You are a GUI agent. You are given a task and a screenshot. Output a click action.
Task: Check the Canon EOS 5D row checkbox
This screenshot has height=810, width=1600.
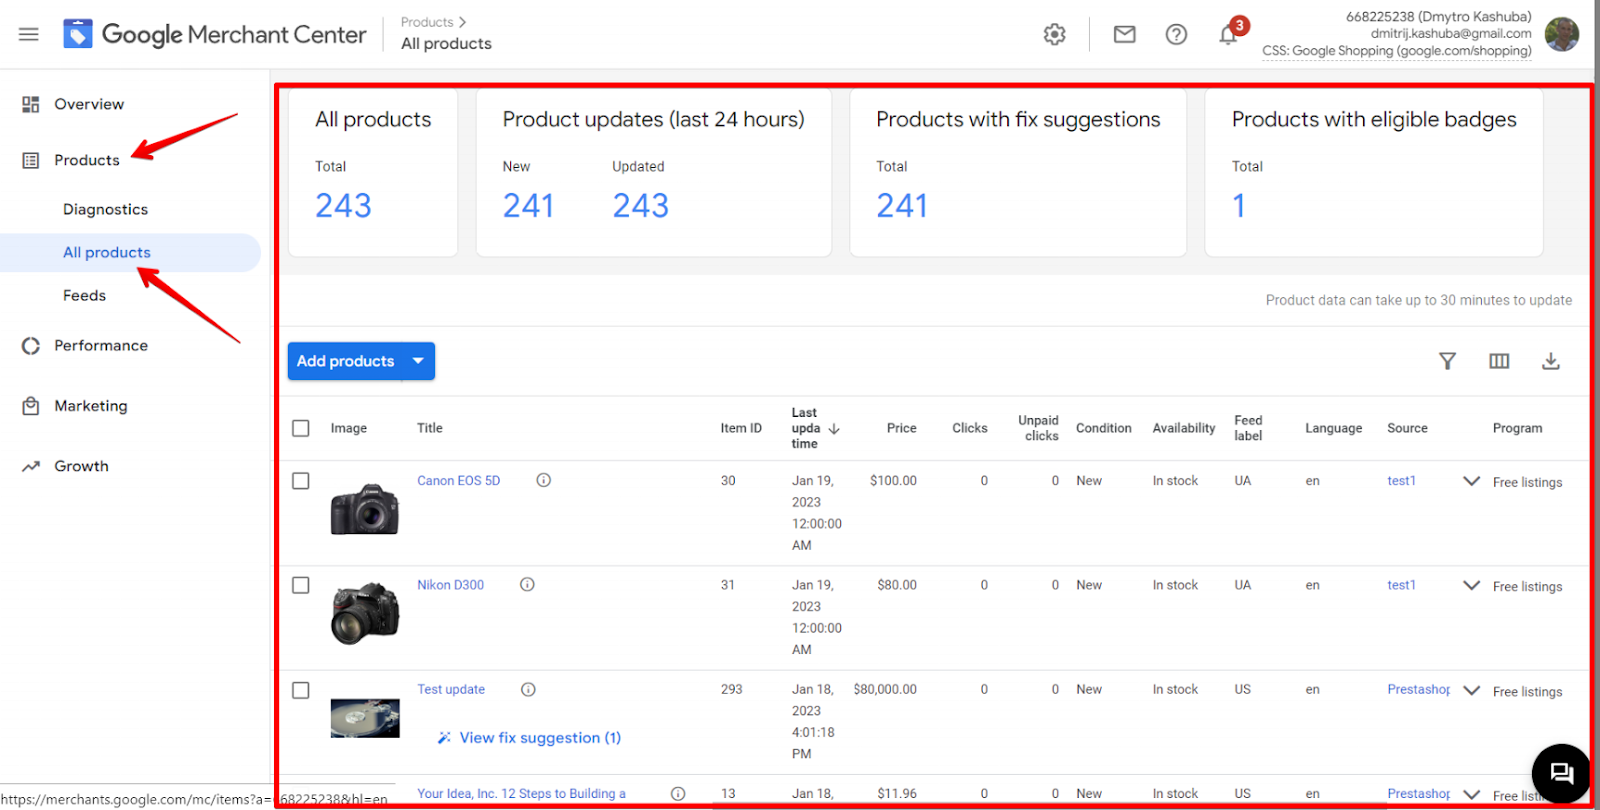click(x=301, y=481)
